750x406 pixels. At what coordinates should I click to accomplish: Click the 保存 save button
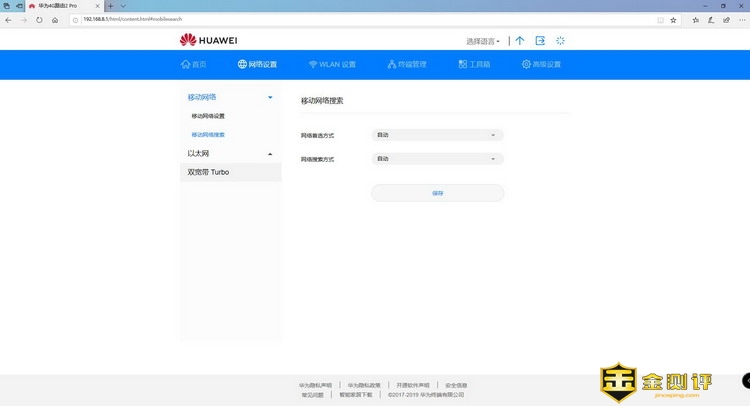[437, 193]
